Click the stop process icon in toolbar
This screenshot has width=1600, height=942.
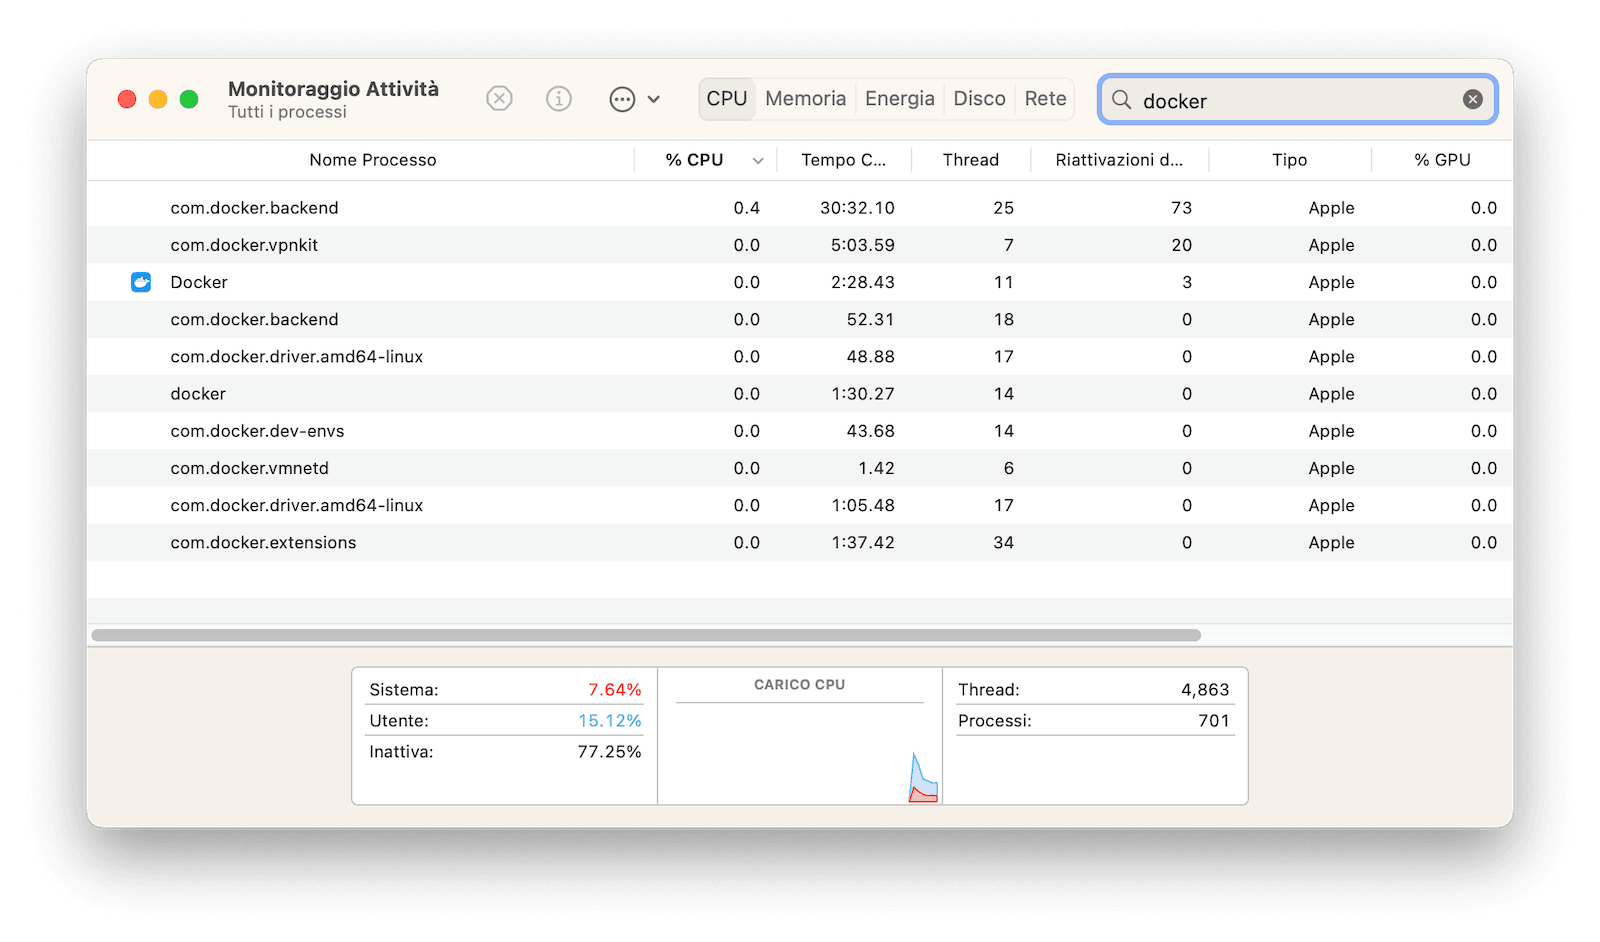(499, 99)
